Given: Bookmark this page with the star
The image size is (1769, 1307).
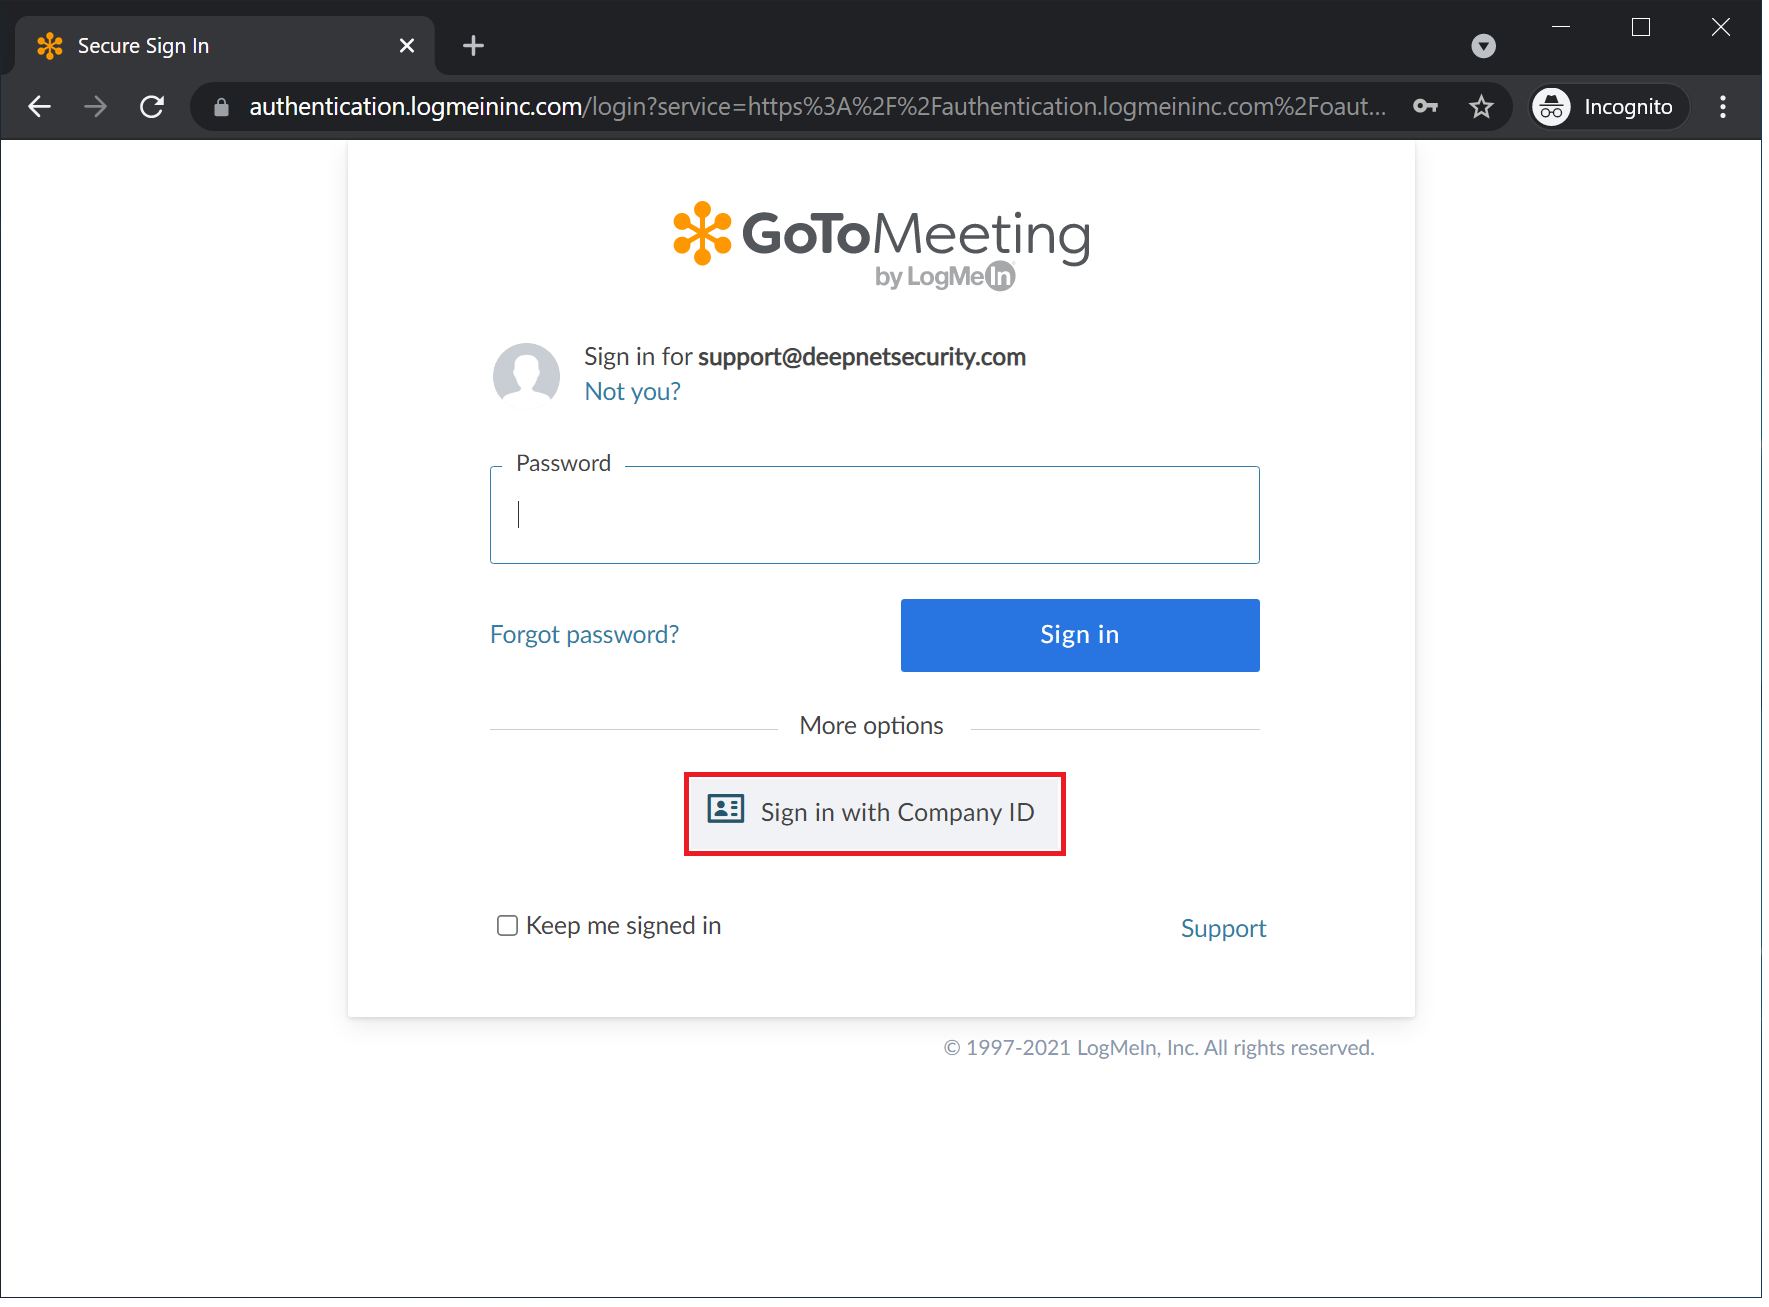Looking at the screenshot, I should point(1481,107).
